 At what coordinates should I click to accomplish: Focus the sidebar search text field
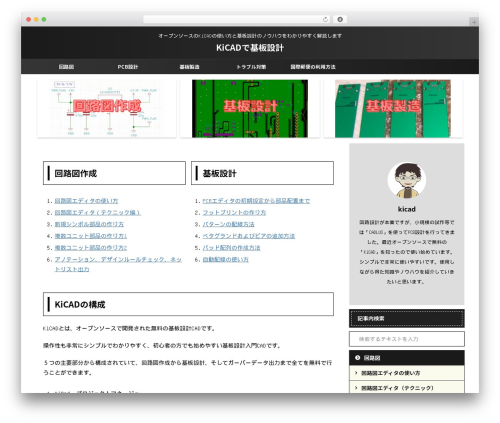pyautogui.click(x=407, y=339)
